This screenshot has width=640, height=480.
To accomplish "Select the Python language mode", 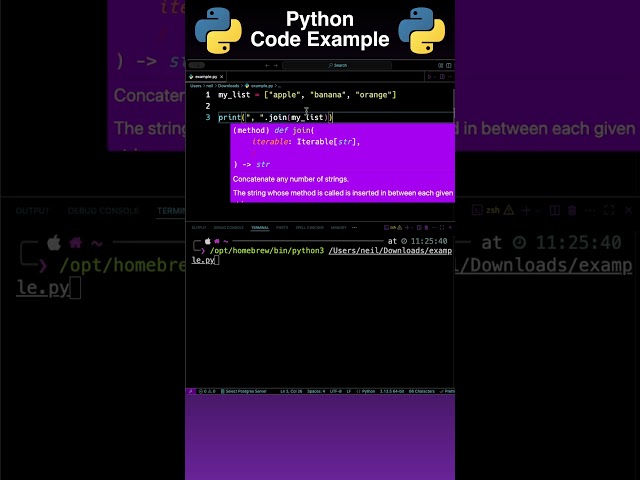I will point(366,391).
